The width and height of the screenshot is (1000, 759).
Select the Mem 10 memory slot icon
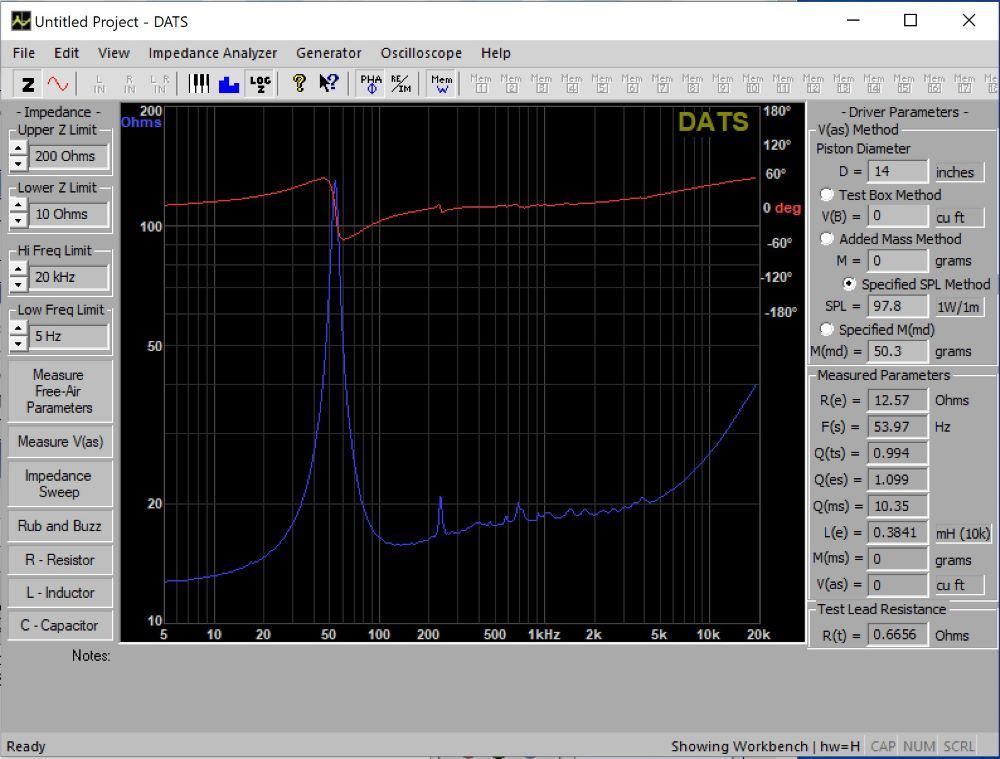point(753,84)
